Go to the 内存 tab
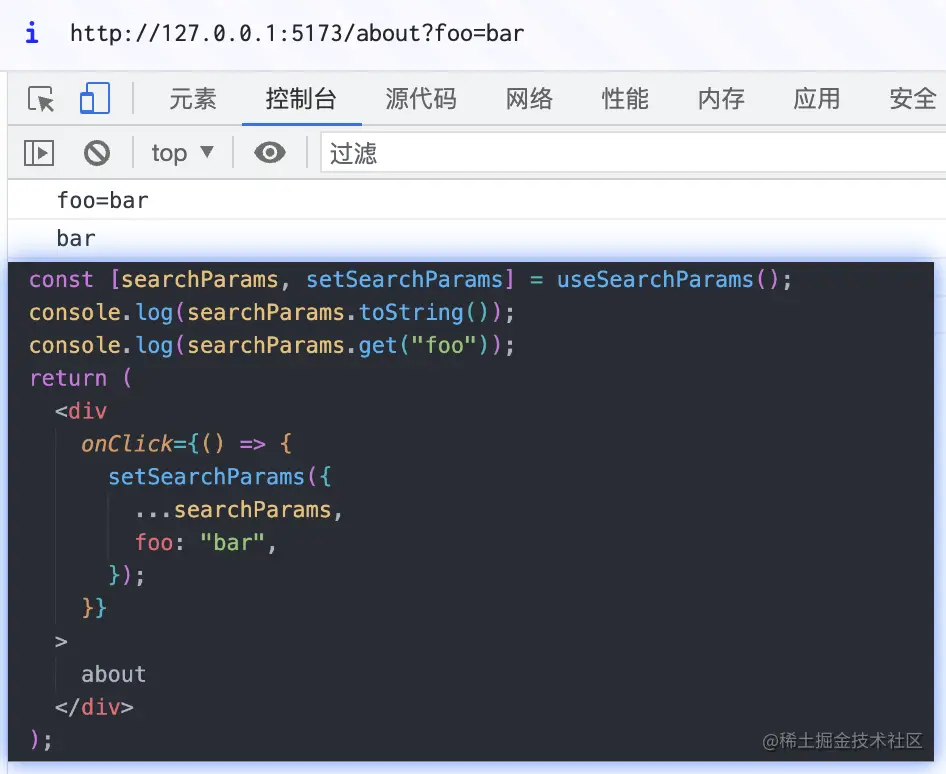 click(721, 99)
